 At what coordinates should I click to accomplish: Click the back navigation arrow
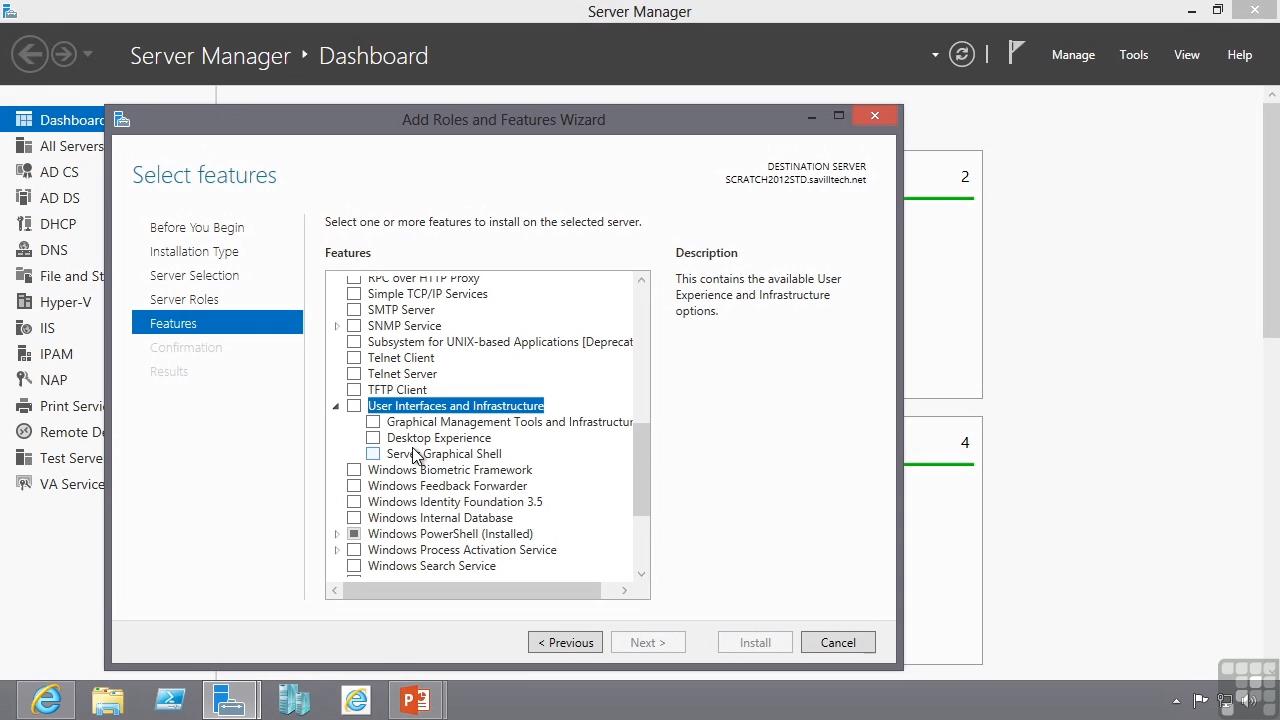coord(30,54)
